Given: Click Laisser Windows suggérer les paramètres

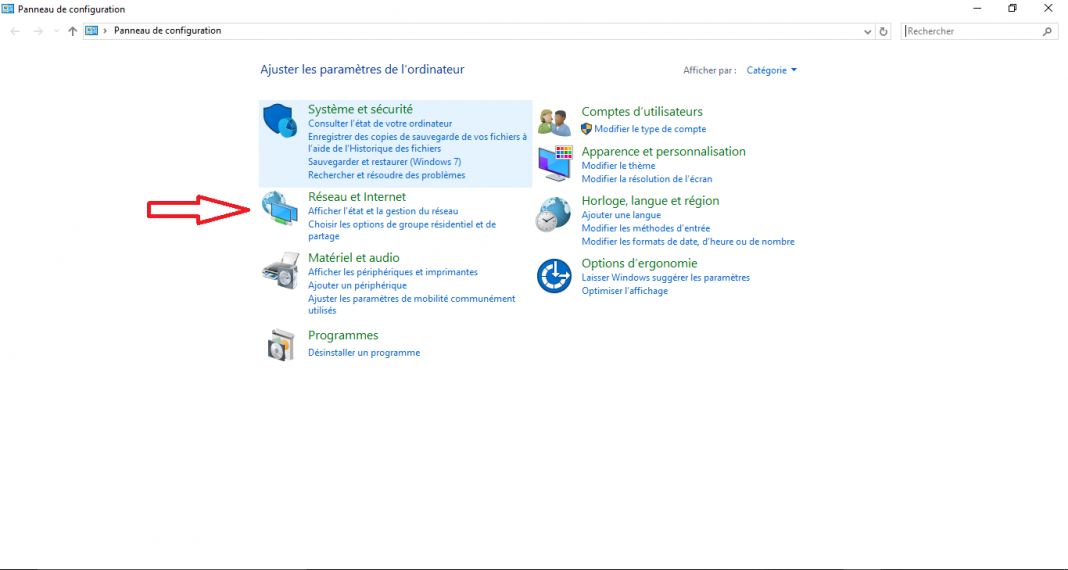Looking at the screenshot, I should click(x=665, y=278).
